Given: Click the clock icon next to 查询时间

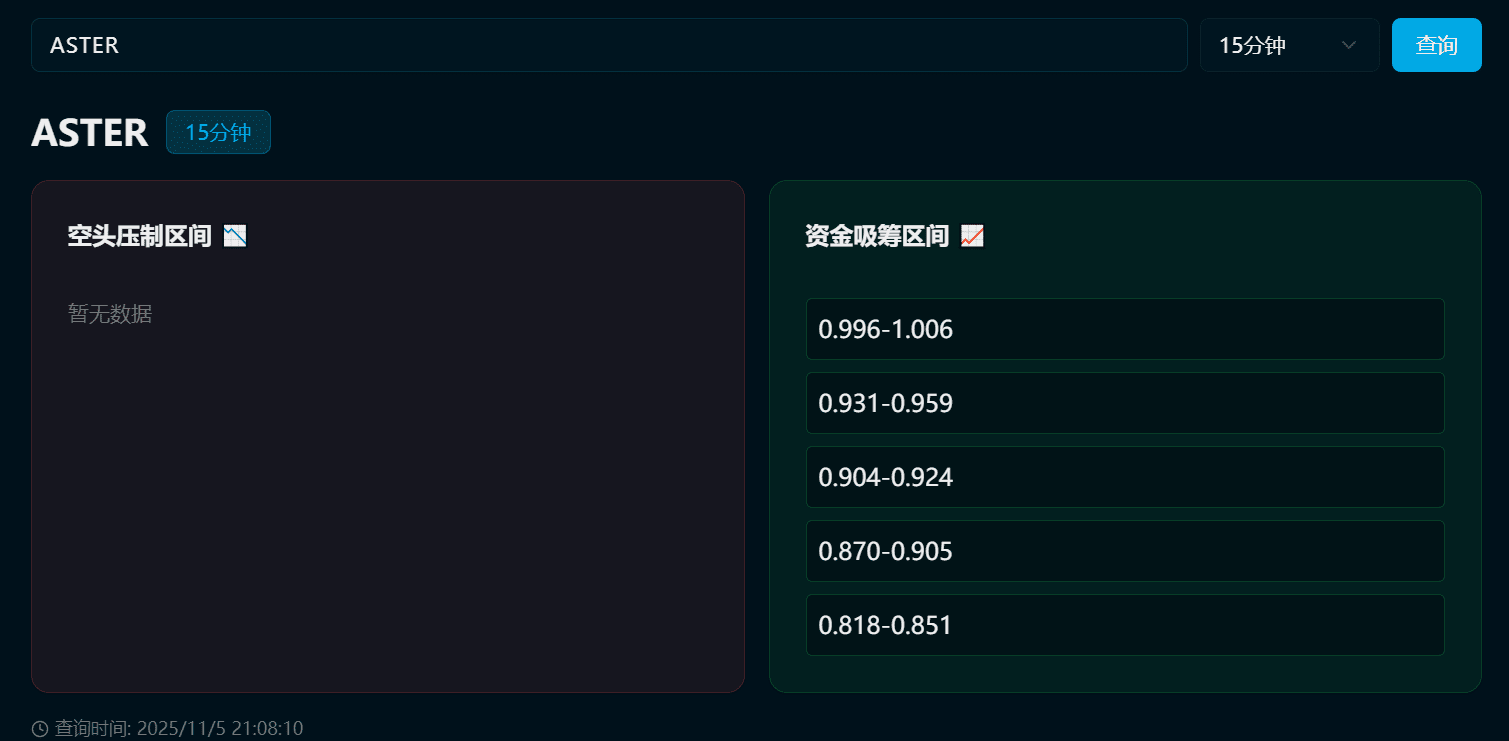Looking at the screenshot, I should pyautogui.click(x=40, y=729).
